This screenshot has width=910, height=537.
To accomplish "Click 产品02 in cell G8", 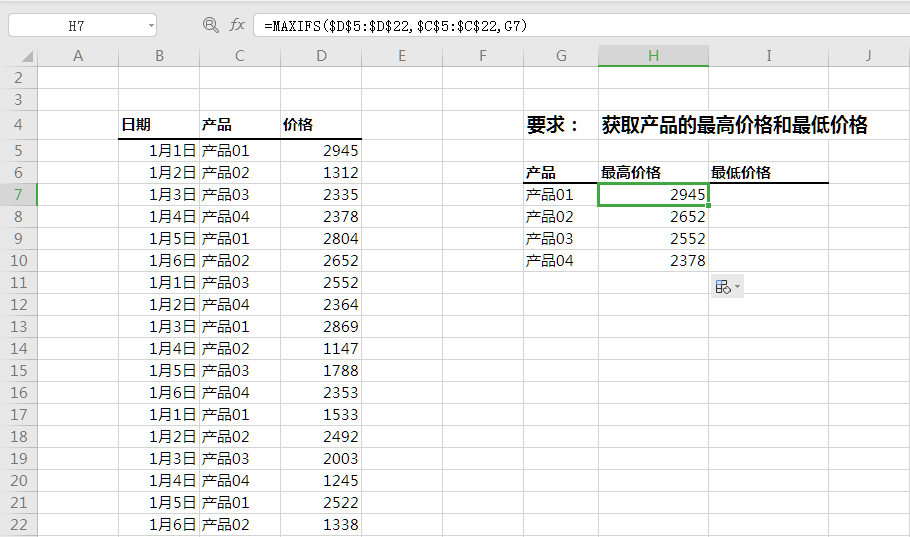I will (561, 217).
